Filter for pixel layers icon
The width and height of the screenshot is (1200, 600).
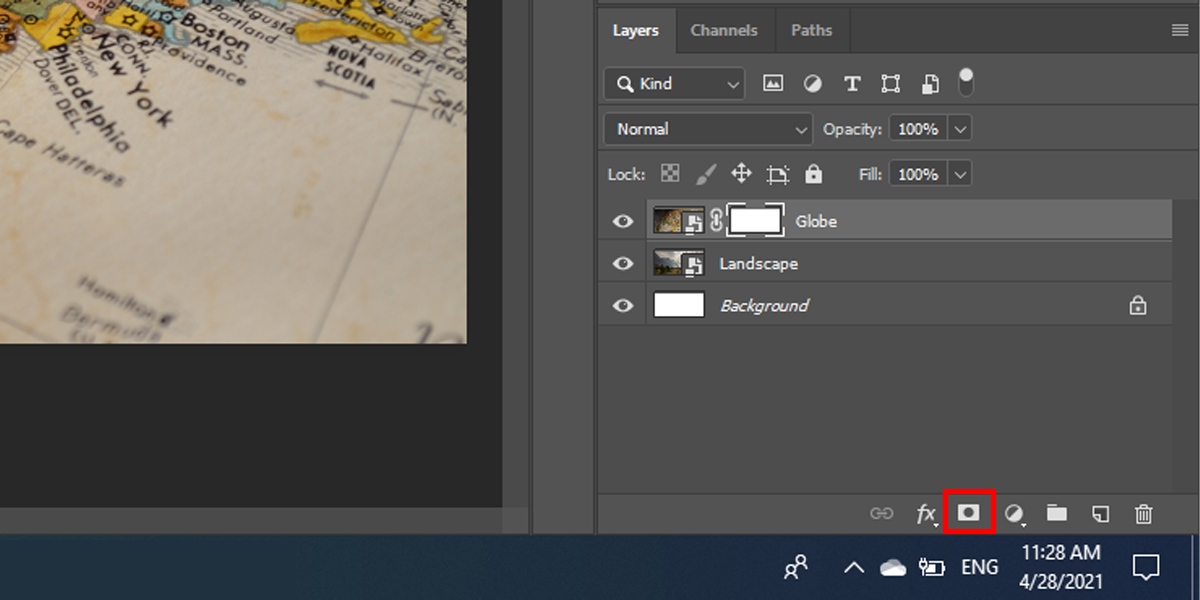click(x=773, y=84)
